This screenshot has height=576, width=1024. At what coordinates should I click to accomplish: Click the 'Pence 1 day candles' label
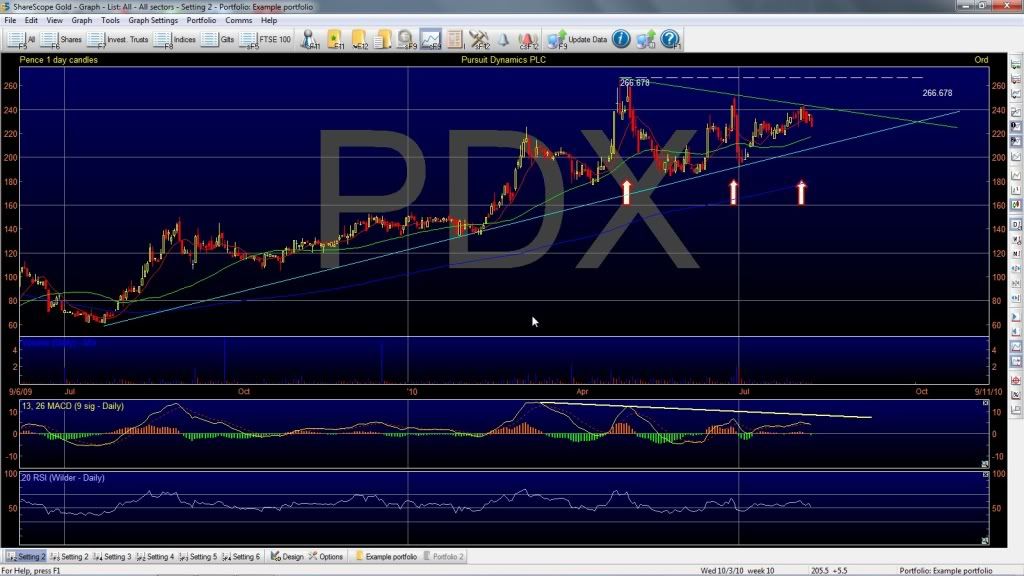(x=59, y=59)
